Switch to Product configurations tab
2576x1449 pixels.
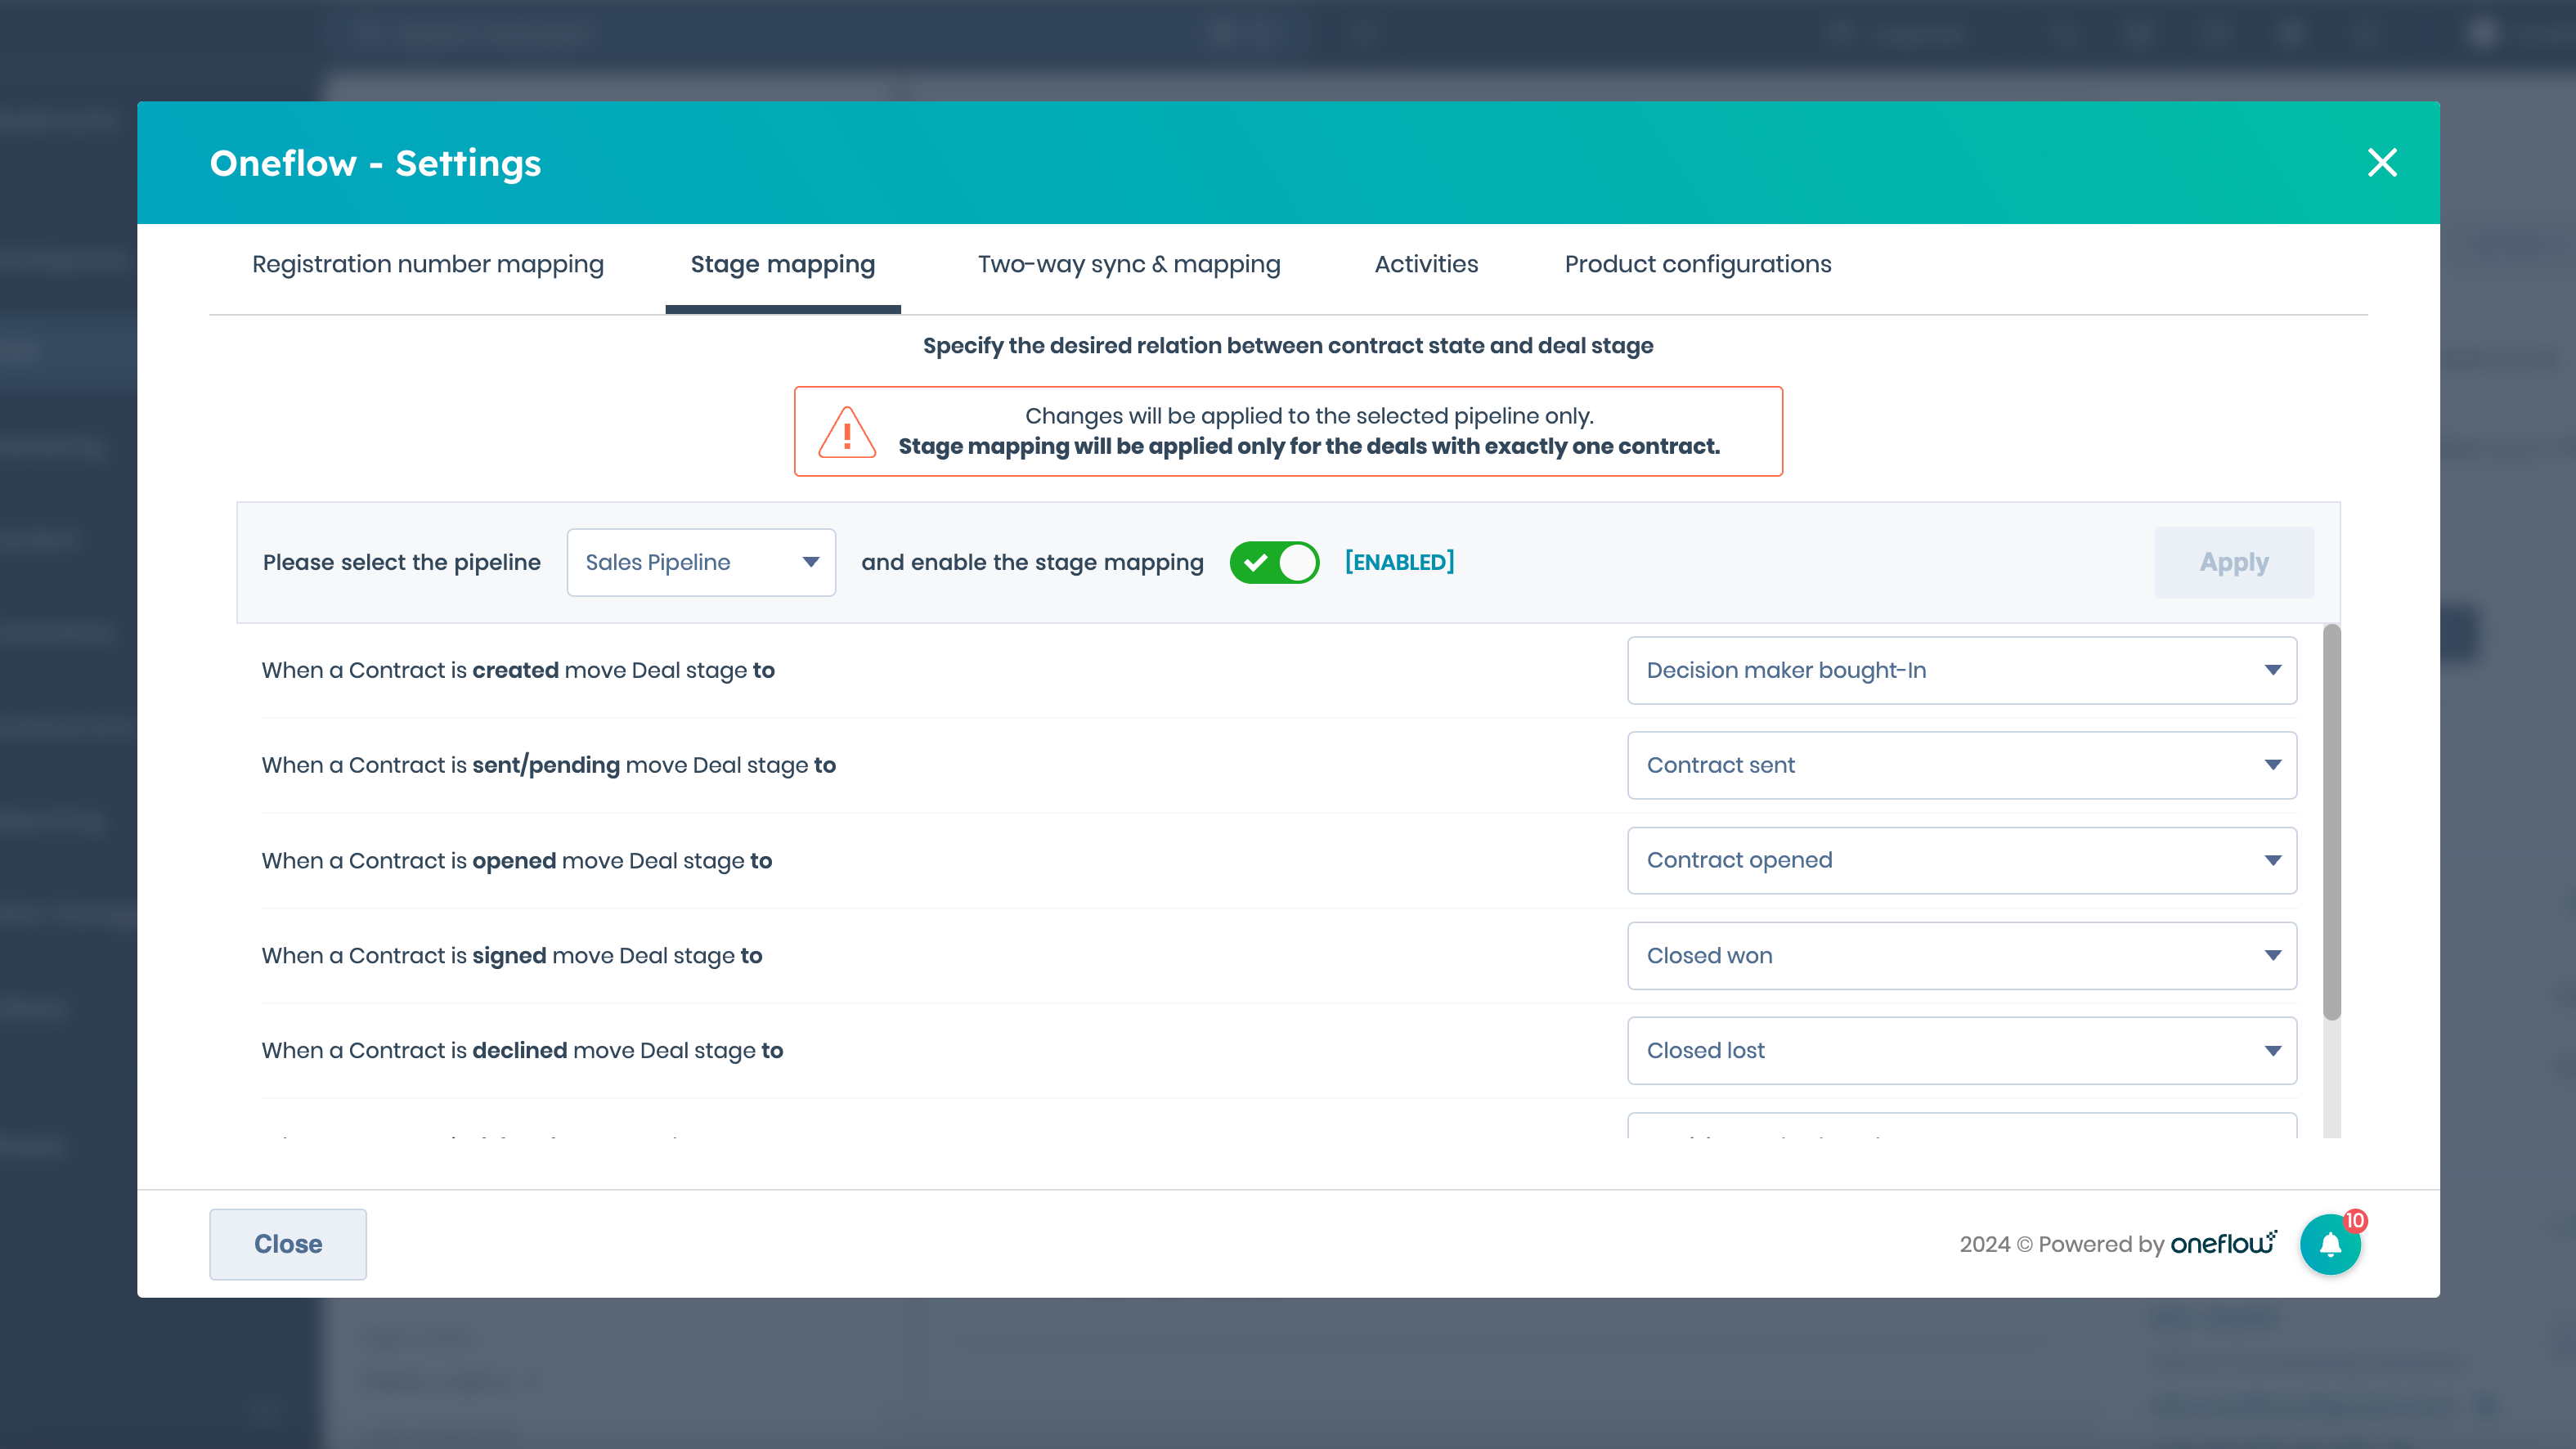point(1697,264)
